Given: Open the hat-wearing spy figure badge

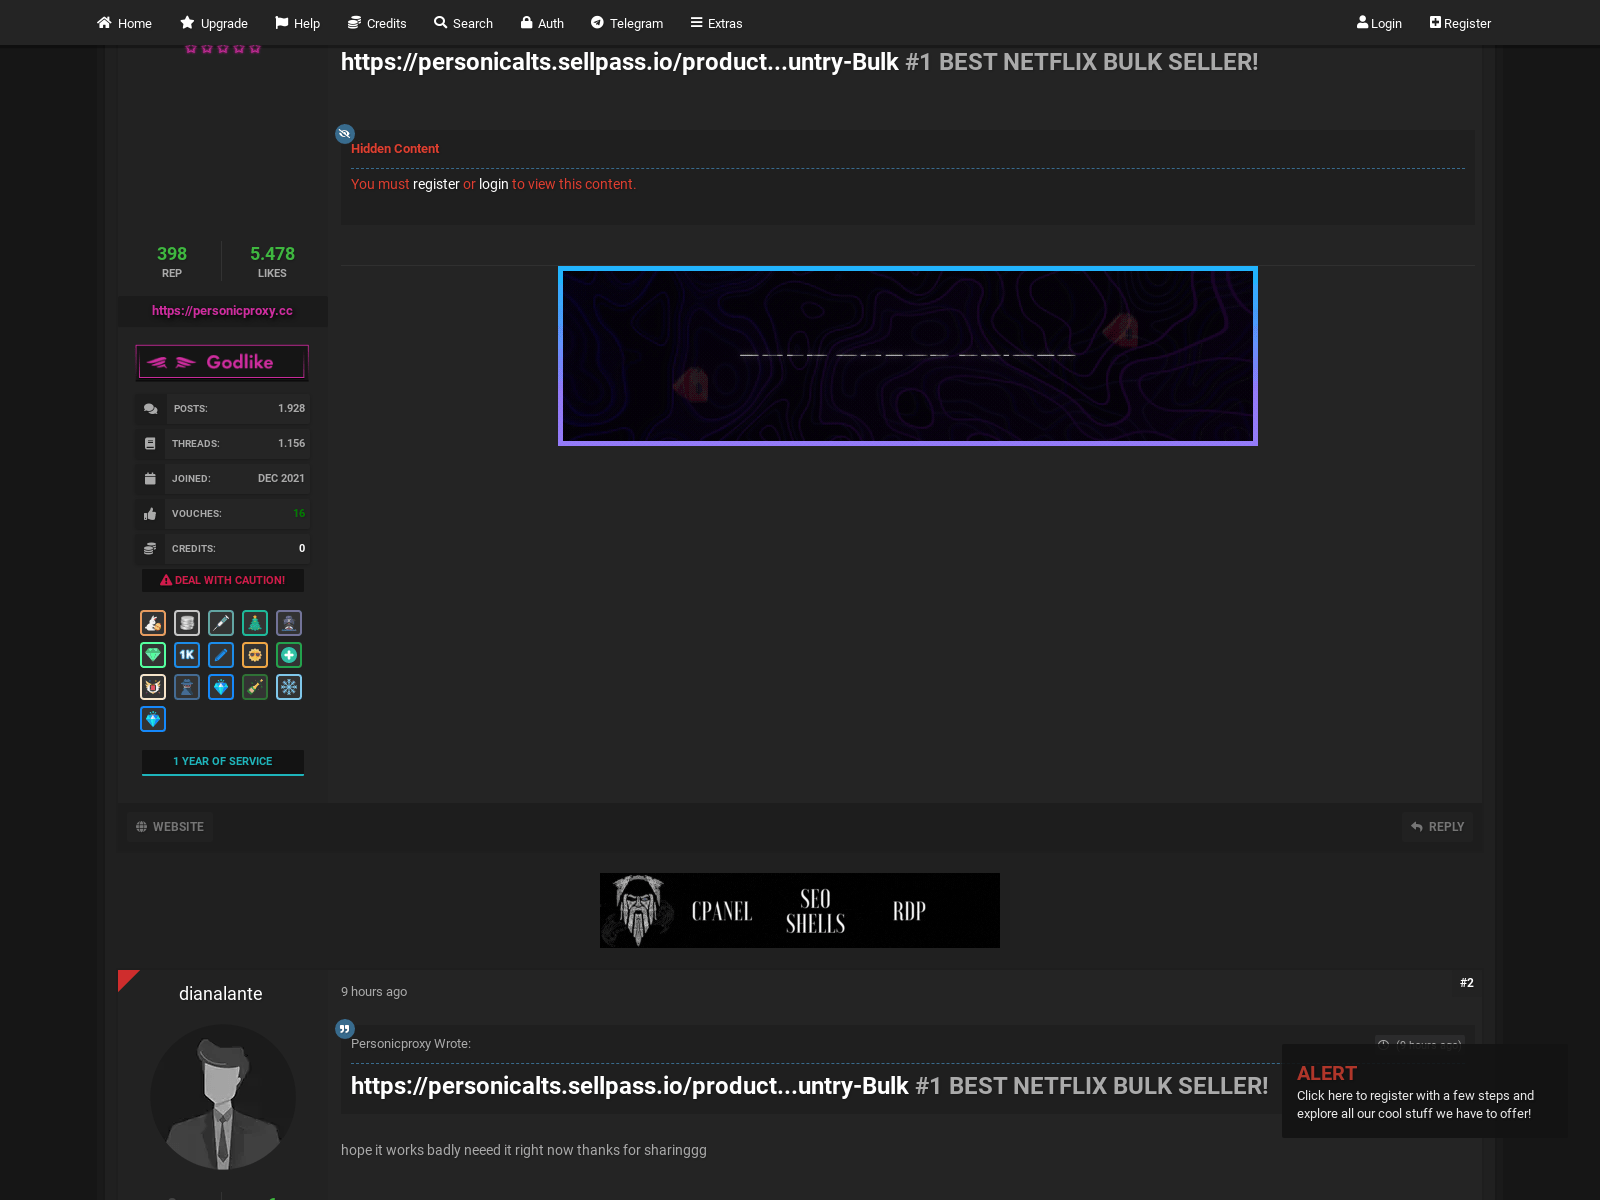Looking at the screenshot, I should [187, 687].
